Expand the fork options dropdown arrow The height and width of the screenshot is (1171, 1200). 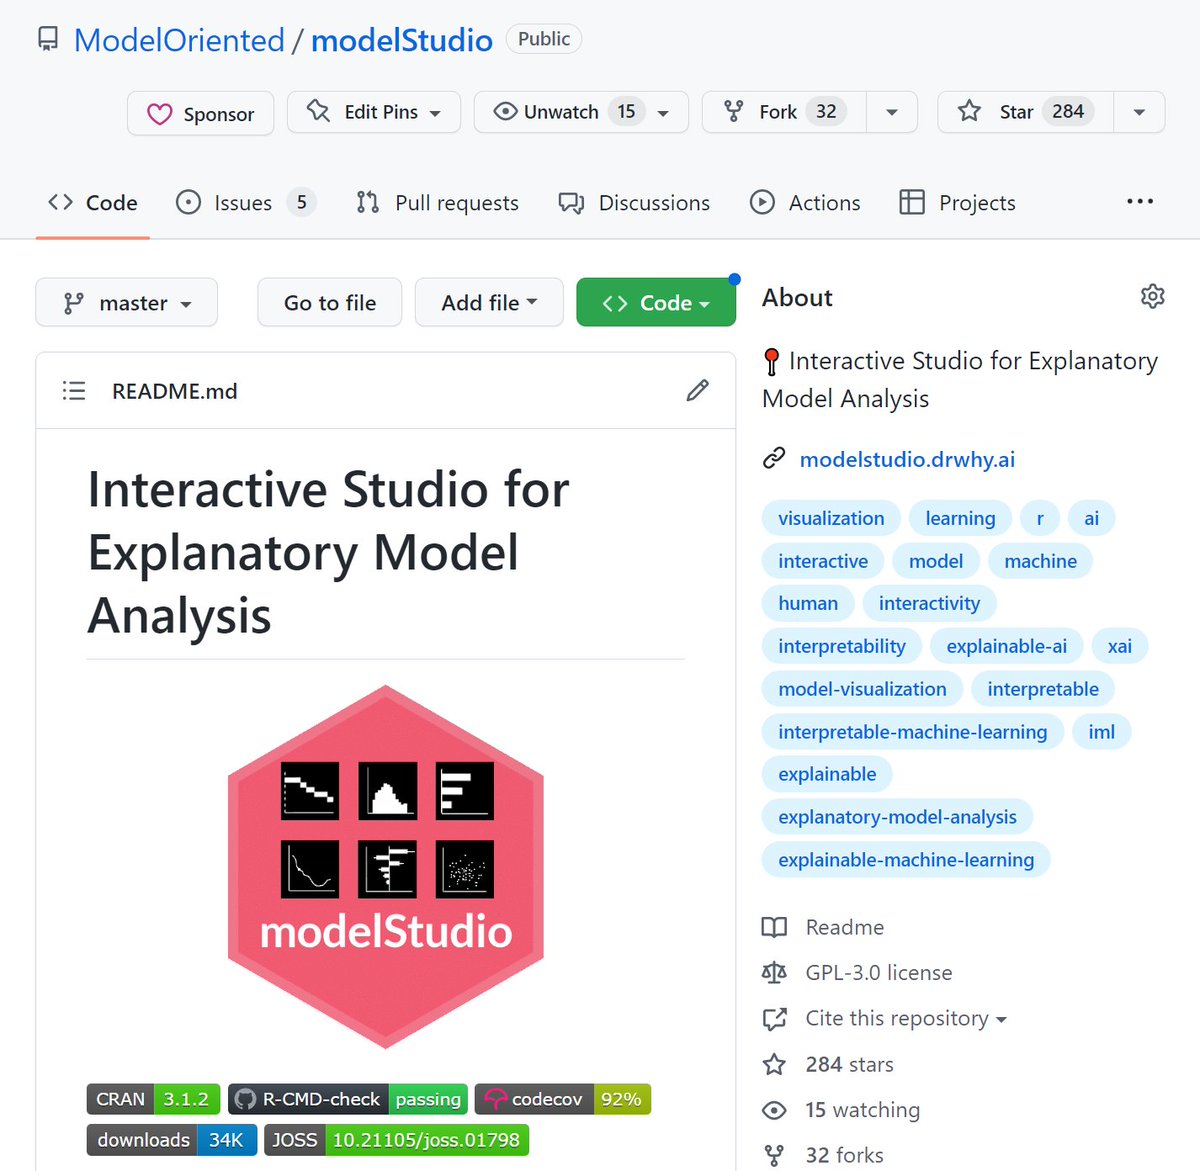(892, 112)
